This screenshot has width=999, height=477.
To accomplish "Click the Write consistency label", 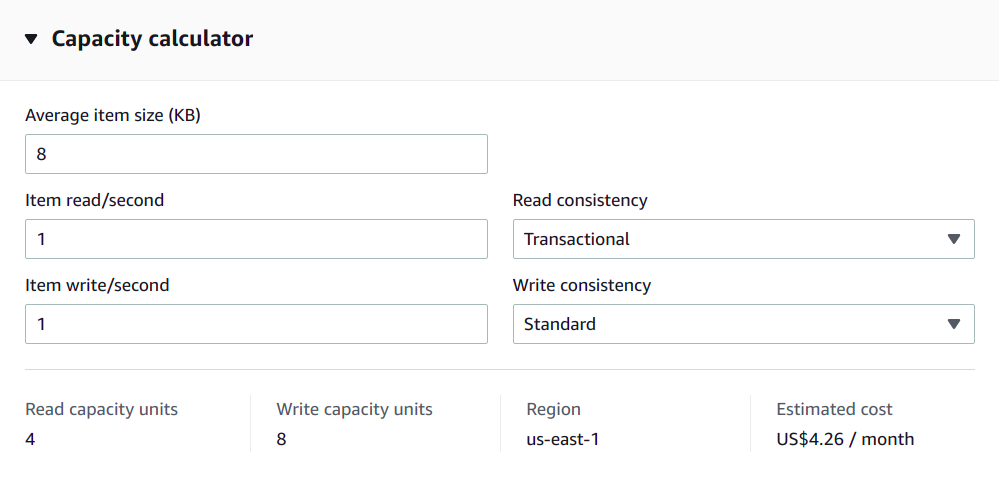I will pos(582,285).
